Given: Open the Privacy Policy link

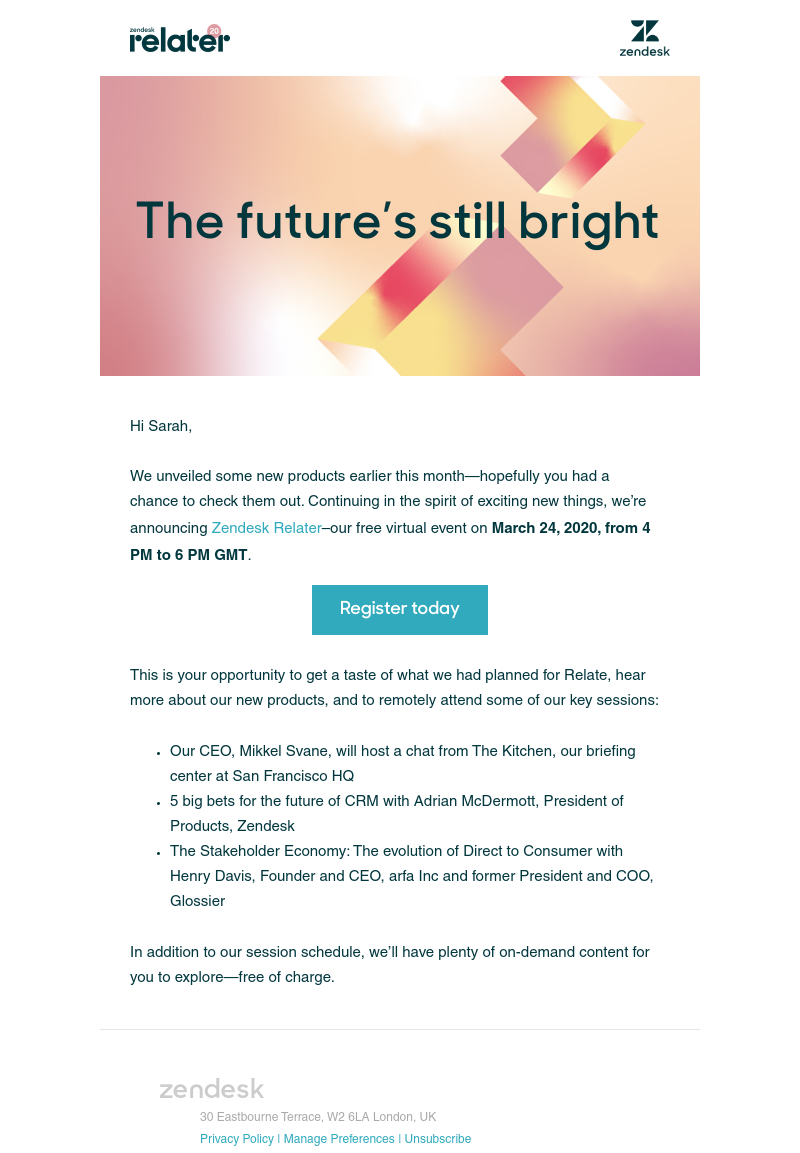Looking at the screenshot, I should [237, 1138].
